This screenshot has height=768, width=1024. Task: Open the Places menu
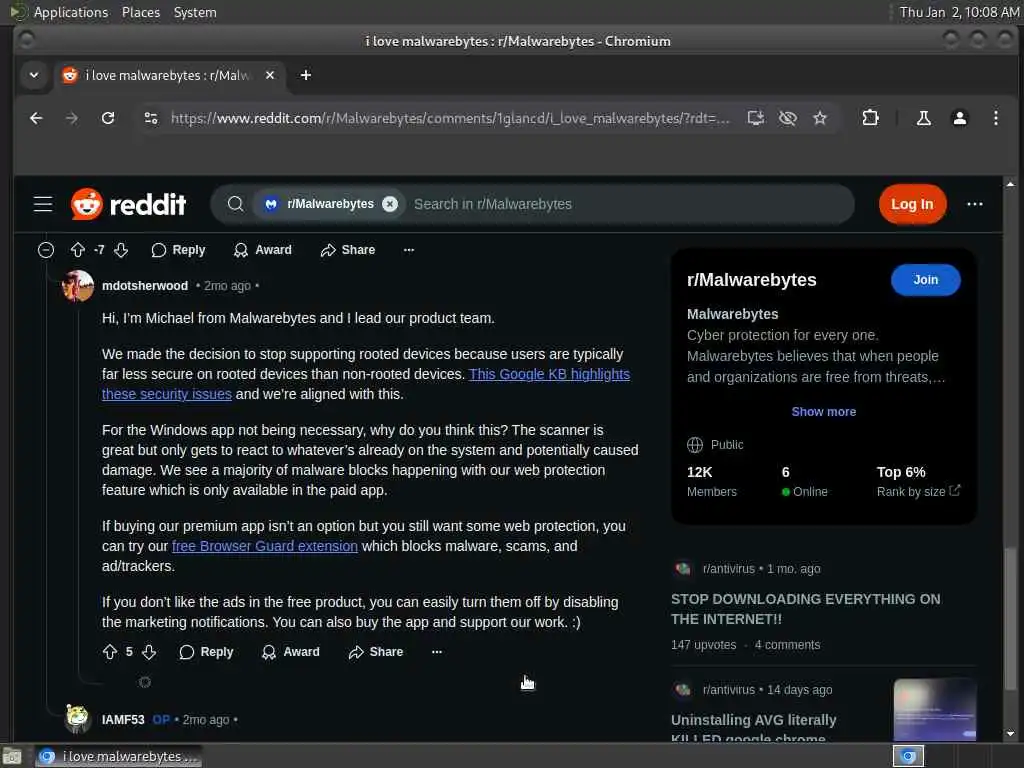141,12
